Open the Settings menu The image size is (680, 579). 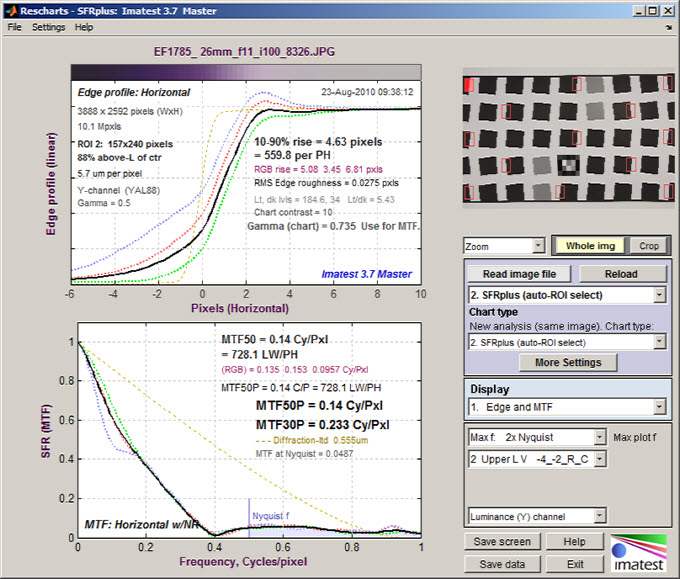pos(48,27)
